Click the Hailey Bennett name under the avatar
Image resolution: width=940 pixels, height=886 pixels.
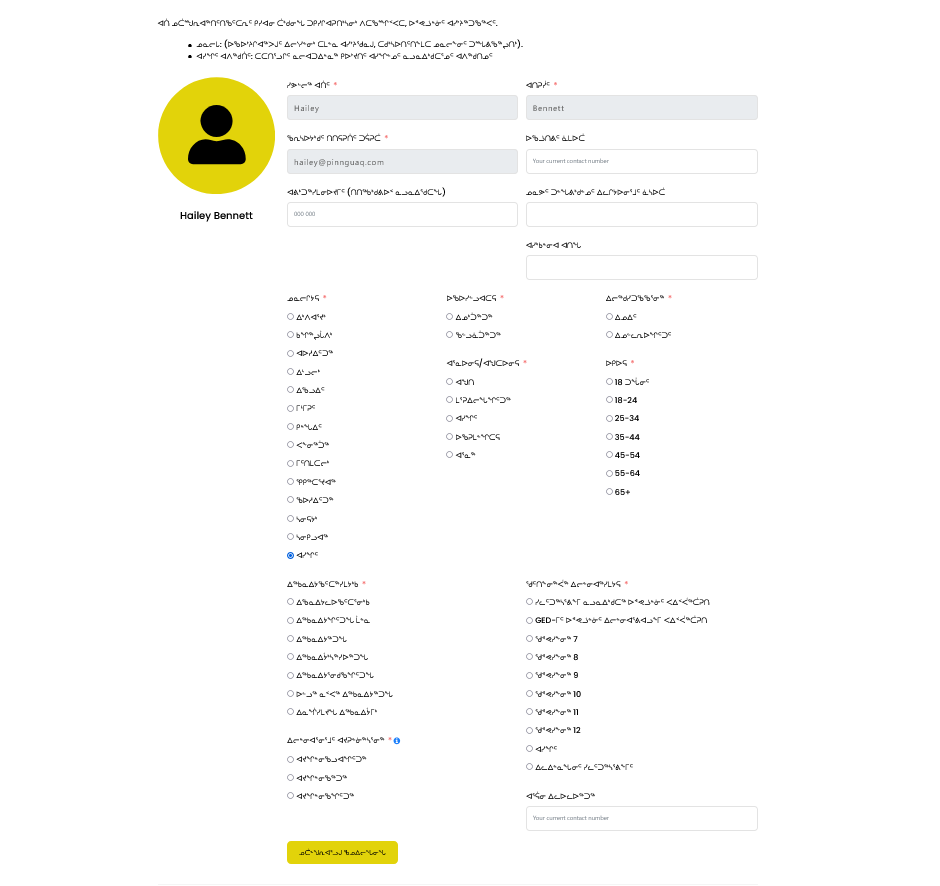(216, 216)
